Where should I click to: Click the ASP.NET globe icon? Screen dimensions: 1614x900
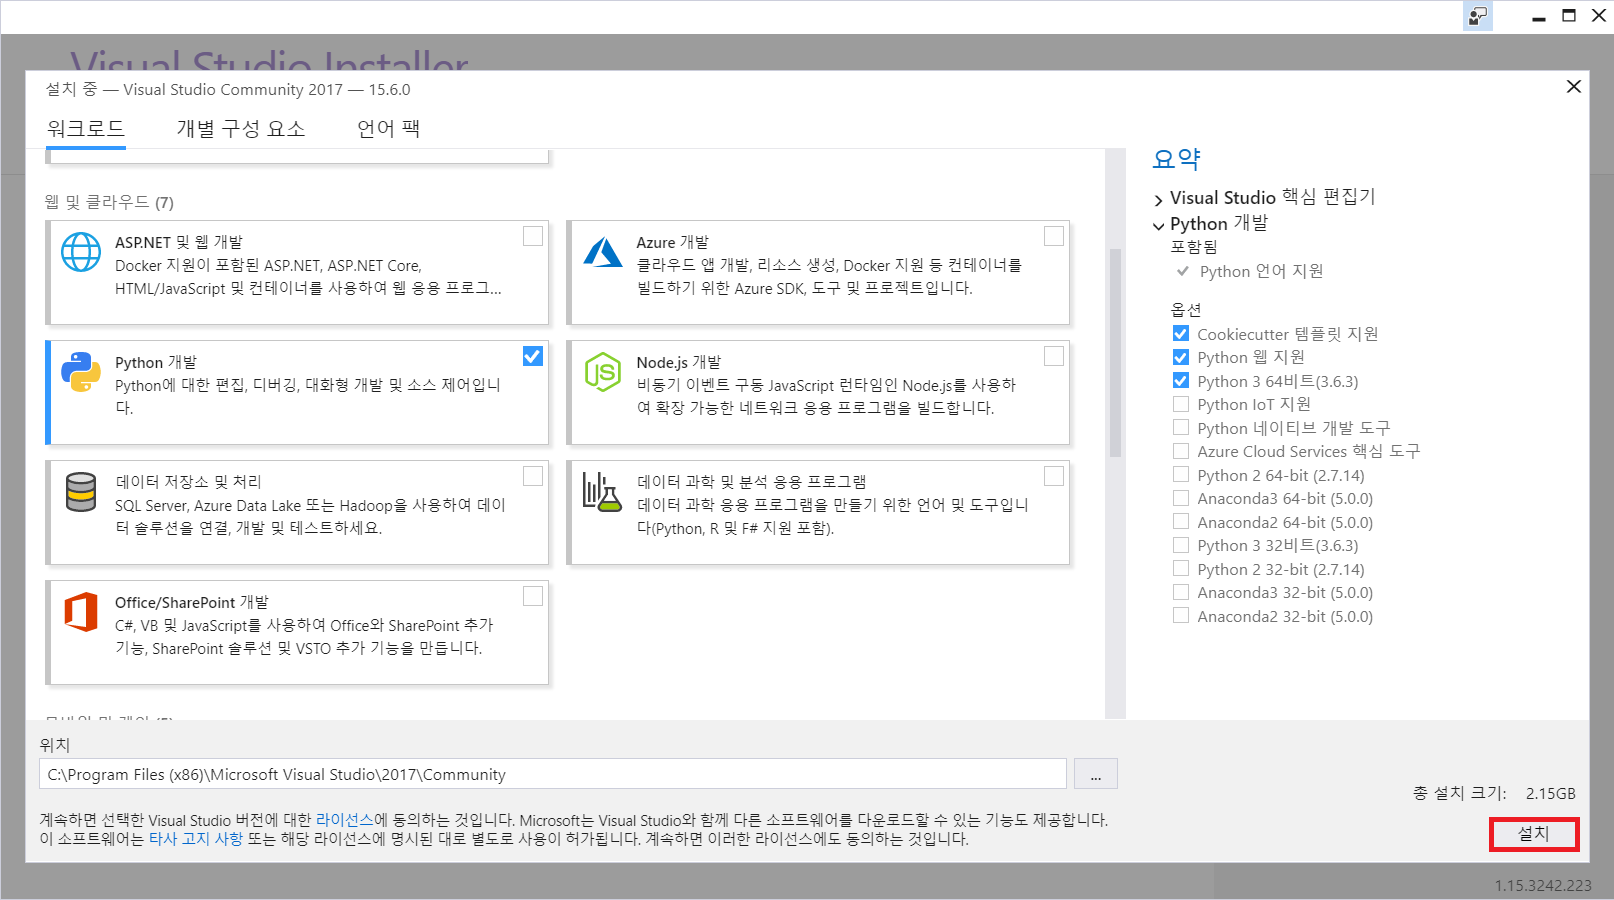click(81, 252)
